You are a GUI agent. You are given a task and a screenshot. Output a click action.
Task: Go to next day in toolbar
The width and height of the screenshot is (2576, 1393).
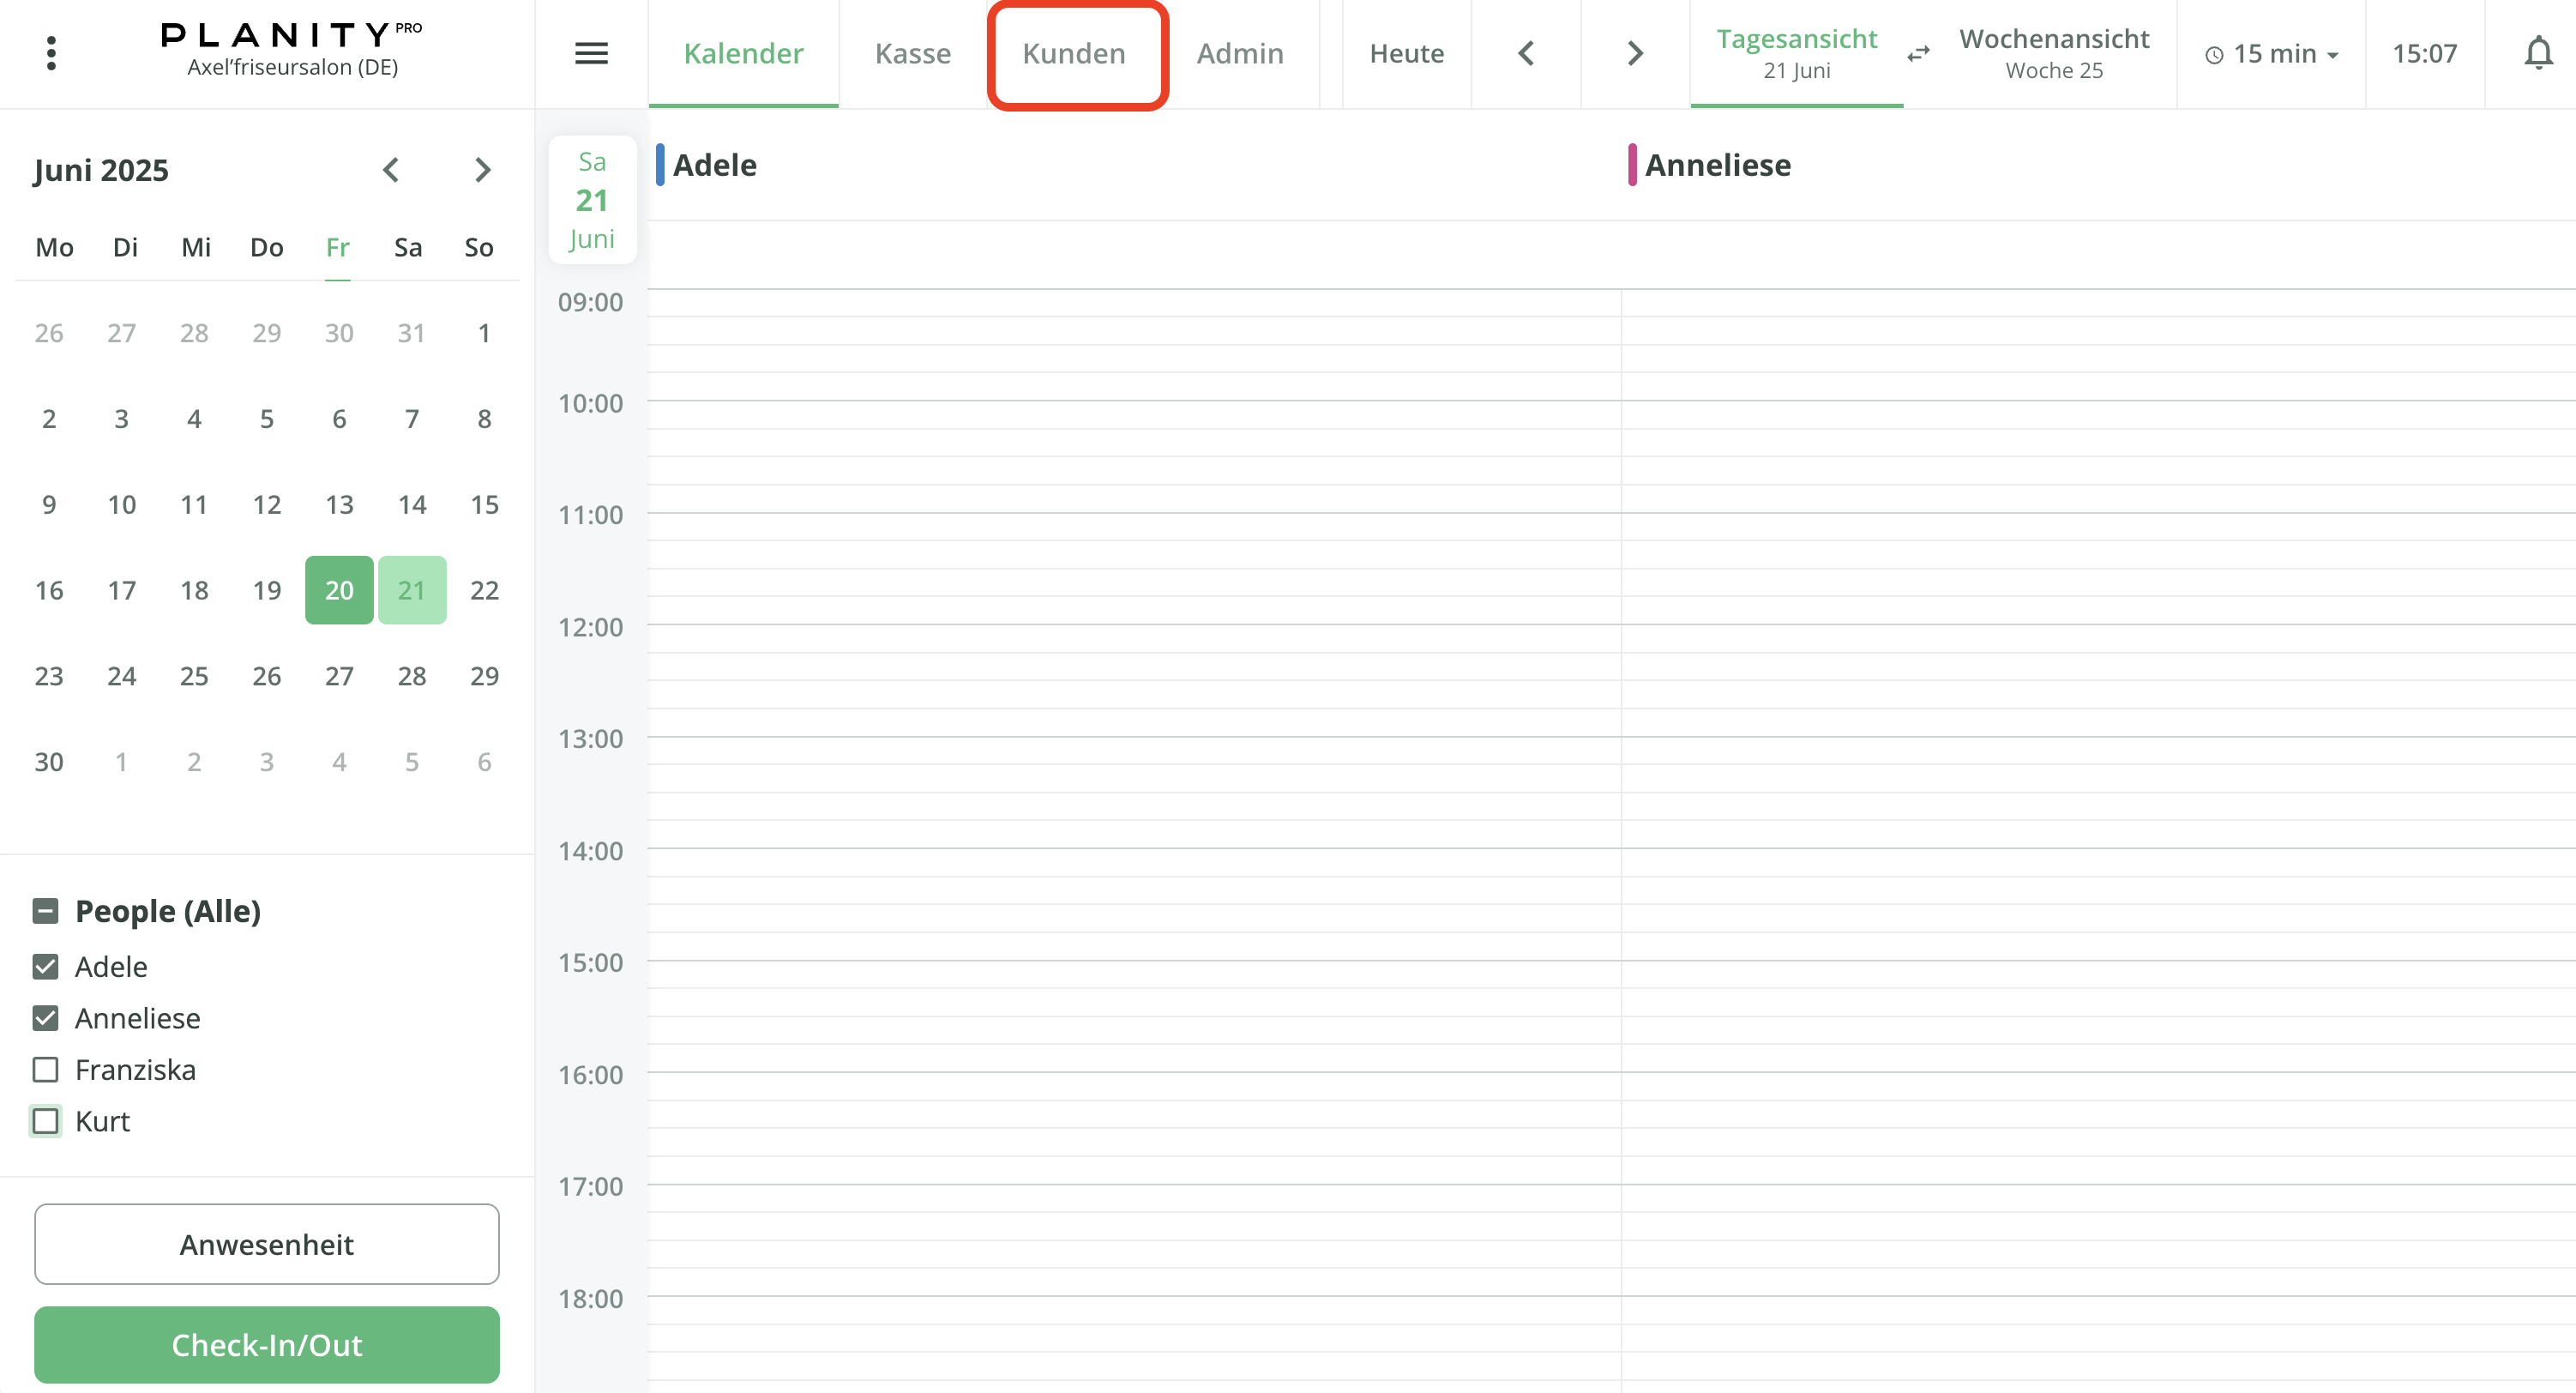point(1635,53)
